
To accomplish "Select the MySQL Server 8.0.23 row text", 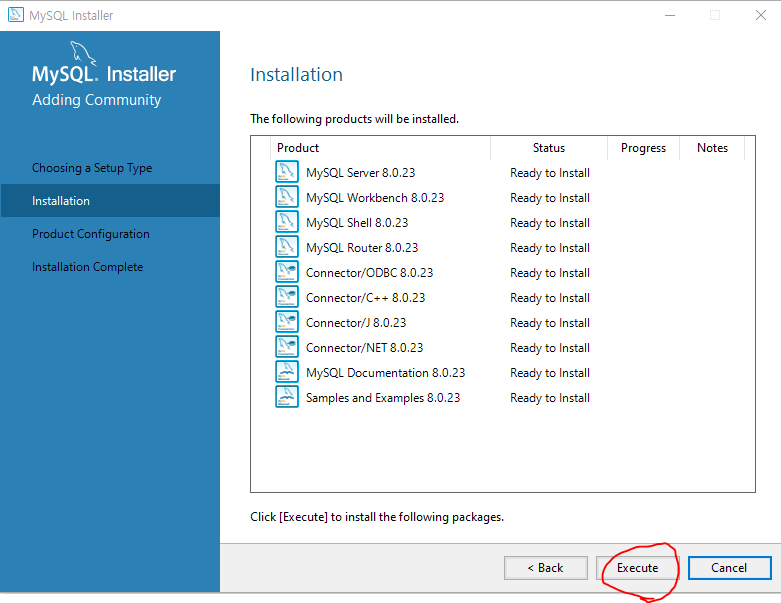I will [361, 173].
